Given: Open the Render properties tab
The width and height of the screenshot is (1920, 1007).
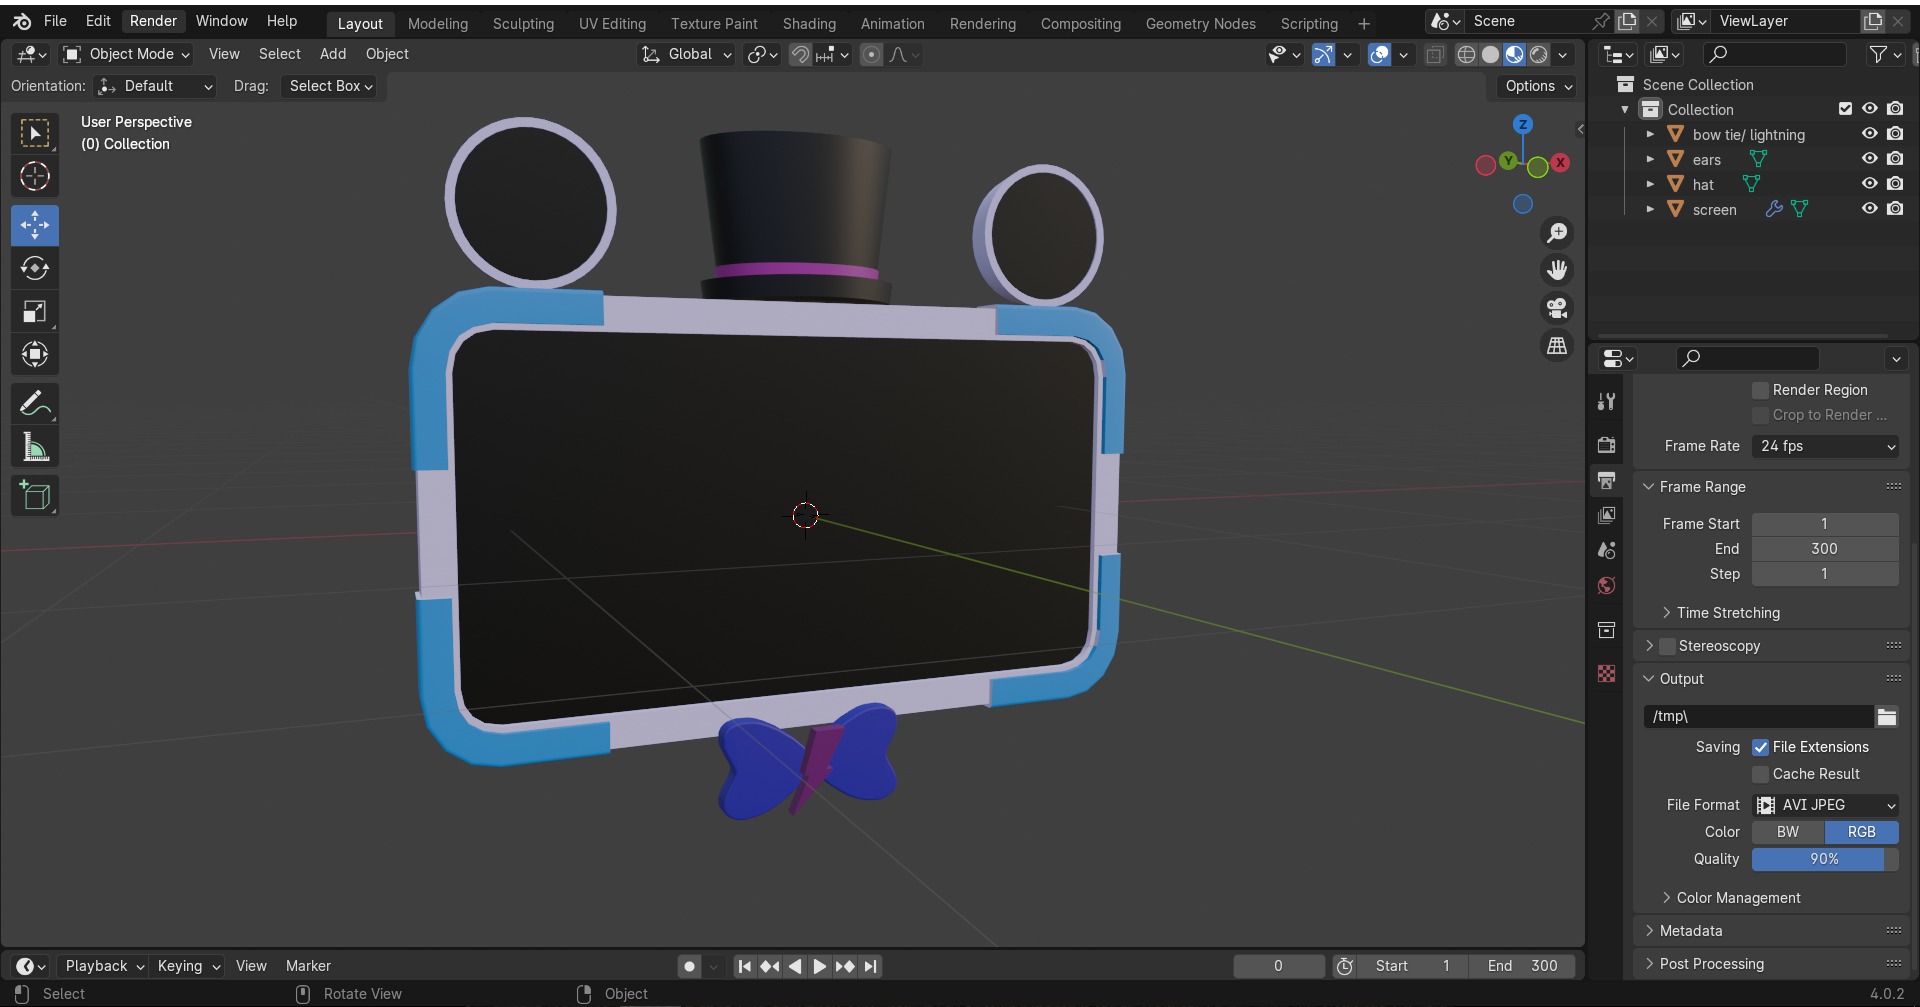Looking at the screenshot, I should point(1607,445).
